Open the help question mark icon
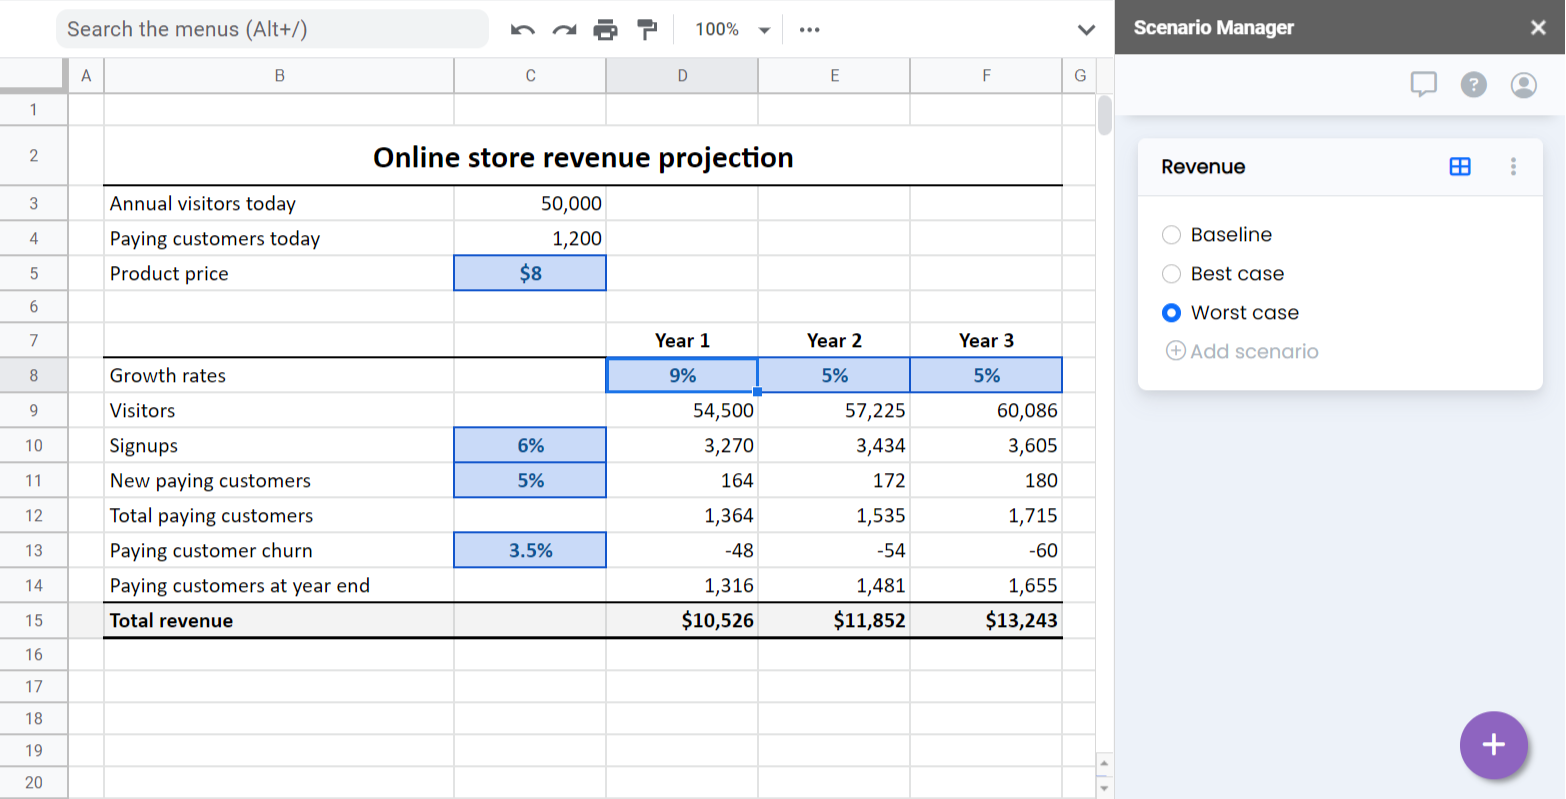 click(x=1473, y=85)
